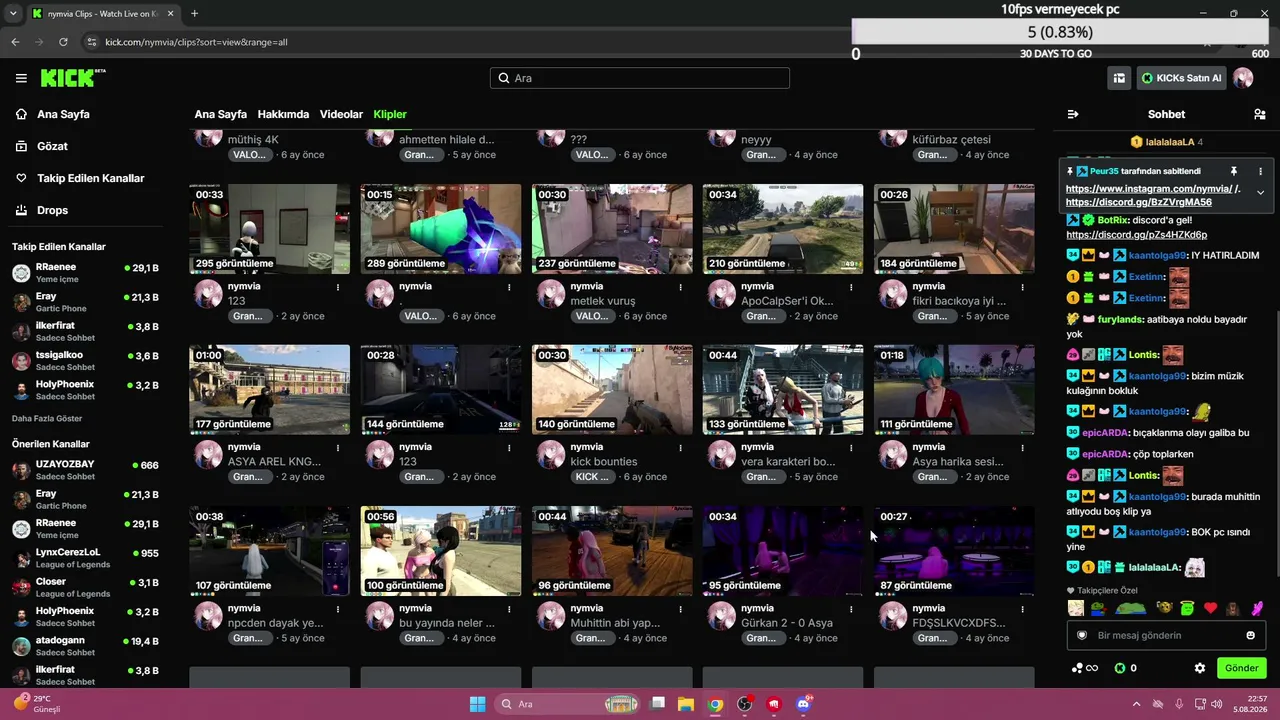Open pinned message three-dot options
The height and width of the screenshot is (720, 1280).
coord(1260,171)
